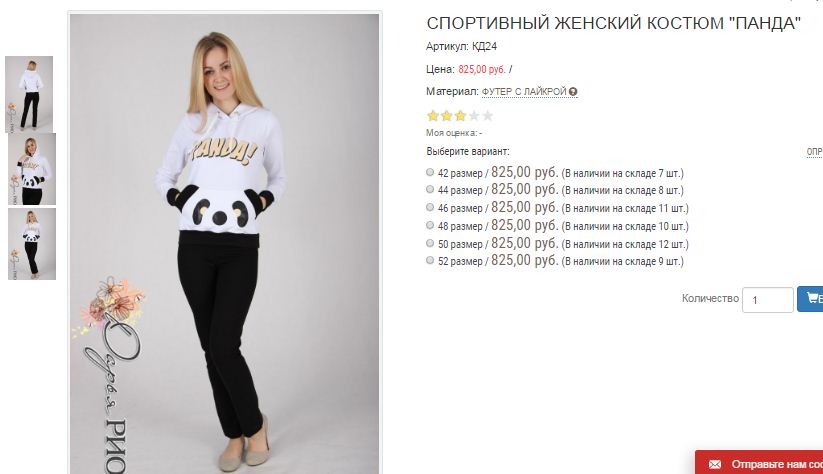823x474 pixels.
Task: Pick the 48 размер radio option
Action: click(430, 225)
